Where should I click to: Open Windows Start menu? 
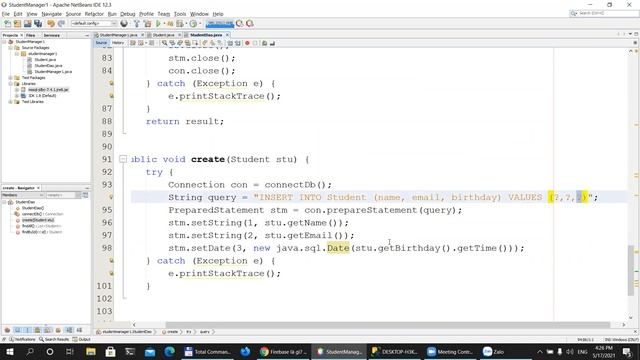10,351
